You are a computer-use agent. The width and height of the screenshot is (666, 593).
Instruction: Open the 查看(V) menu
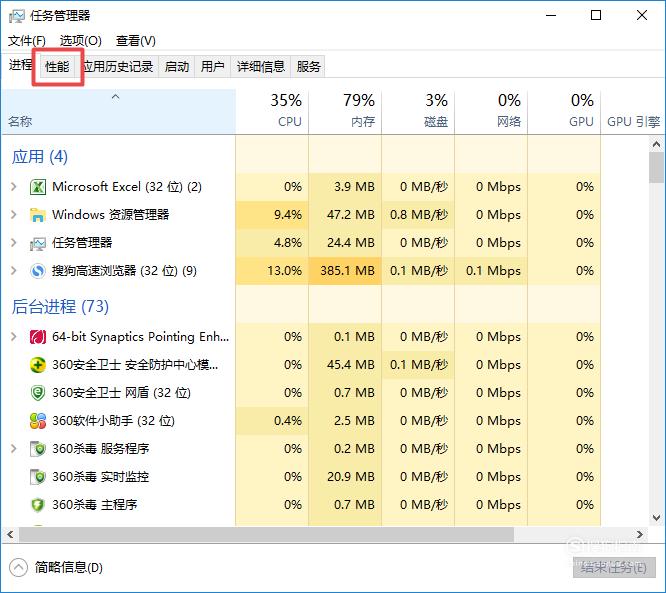pyautogui.click(x=135, y=41)
